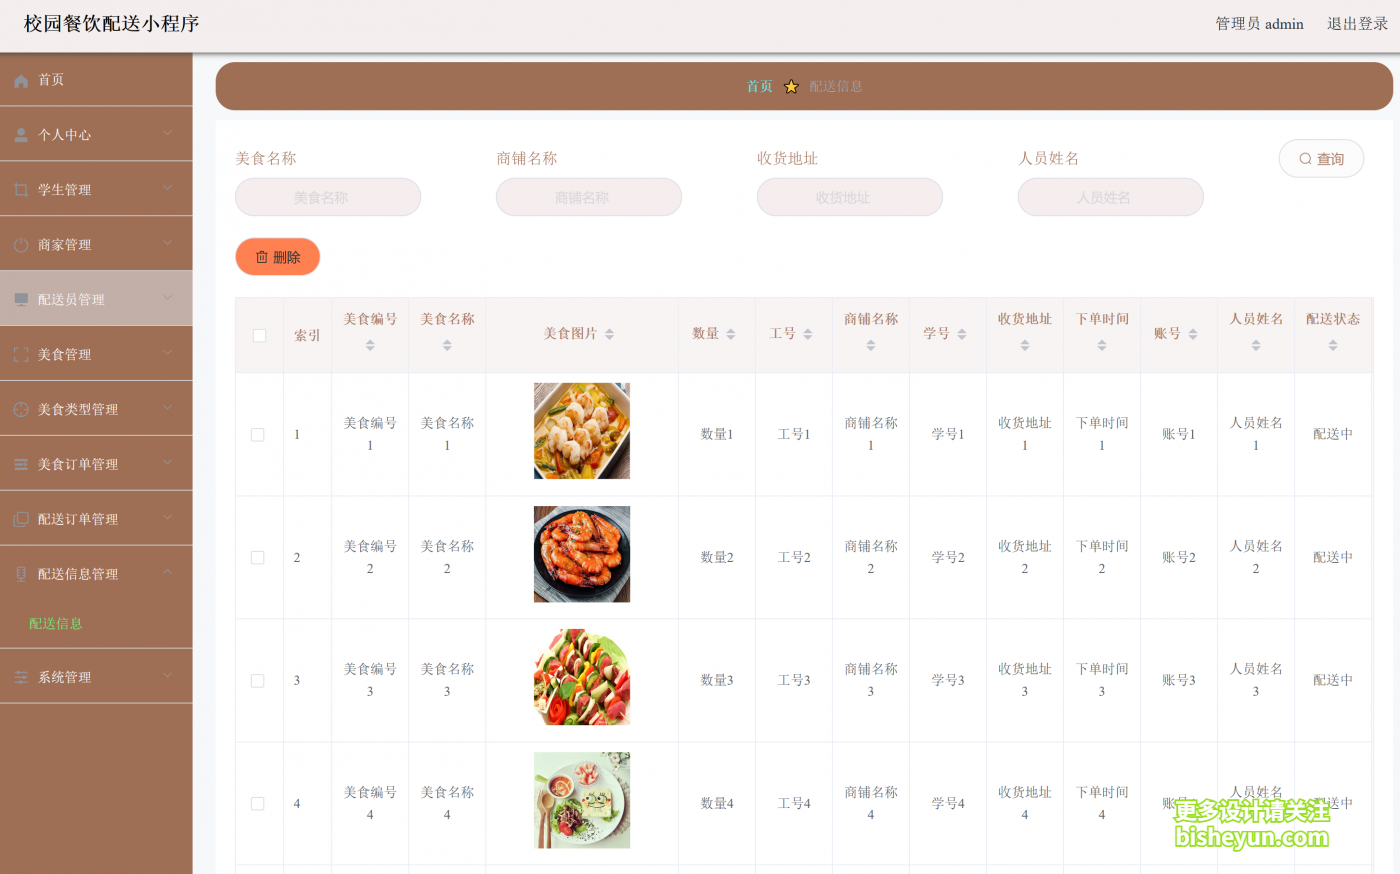Open the 配送信息 submenu item
The width and height of the screenshot is (1400, 874).
[x=56, y=624]
